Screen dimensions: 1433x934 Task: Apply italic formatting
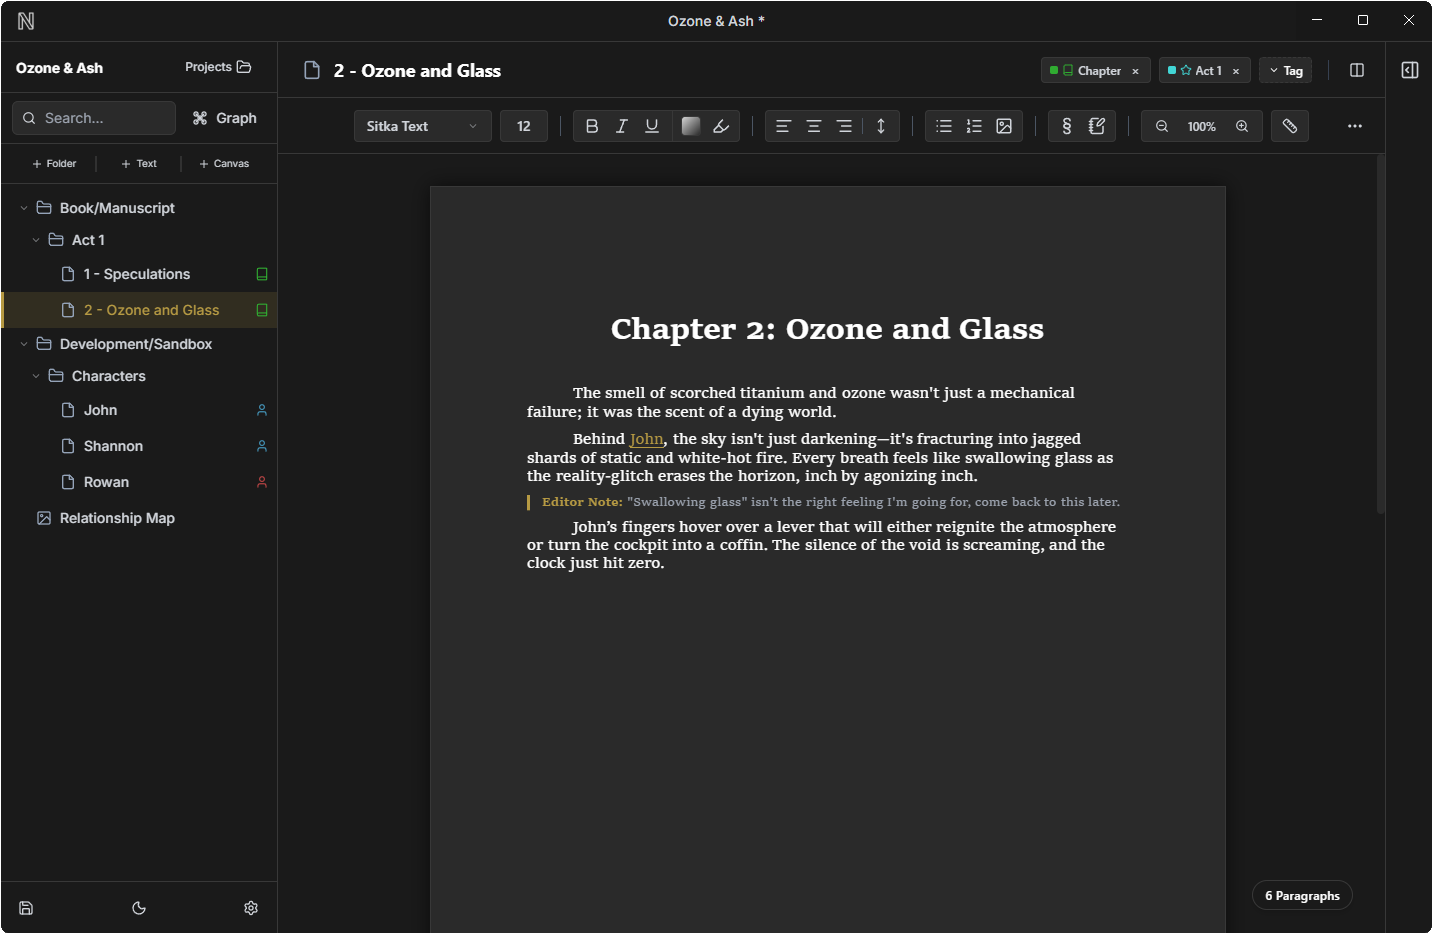(x=621, y=125)
